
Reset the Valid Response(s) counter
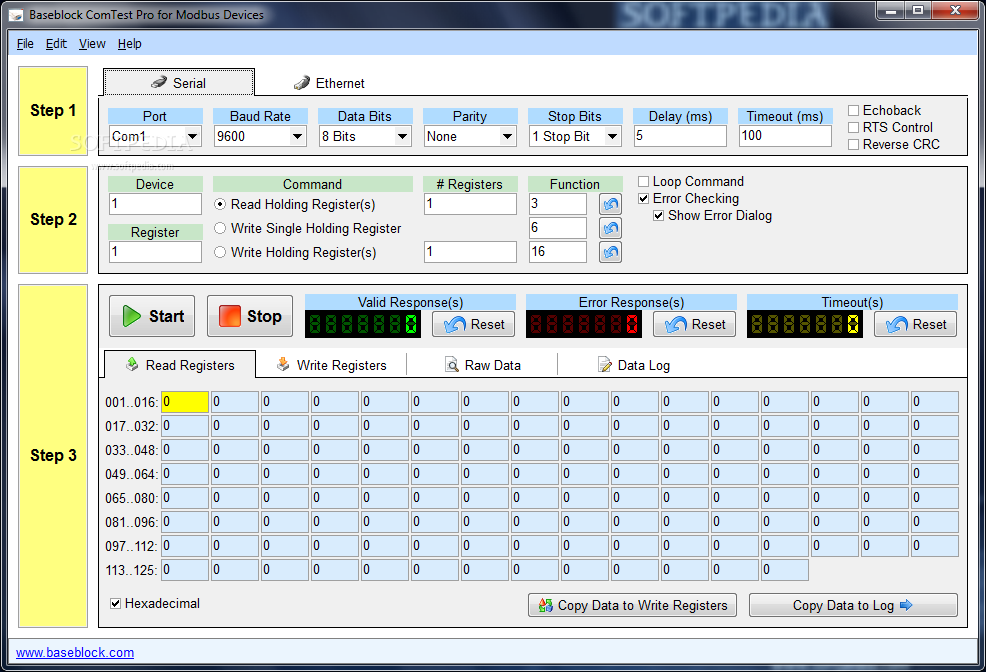pyautogui.click(x=474, y=324)
